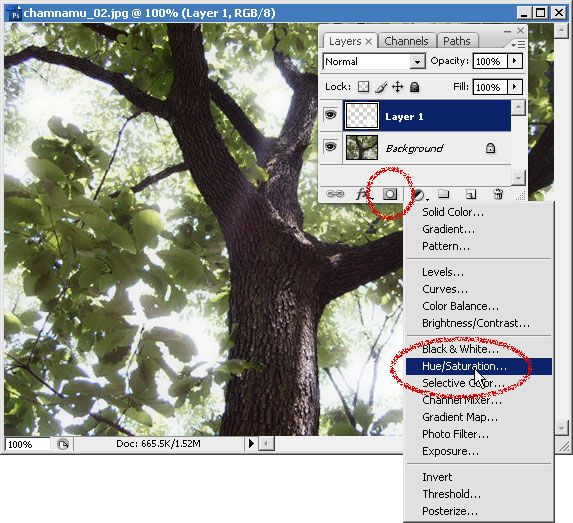The height and width of the screenshot is (523, 573).
Task: Edit the zoom percentage field
Action: click(28, 444)
